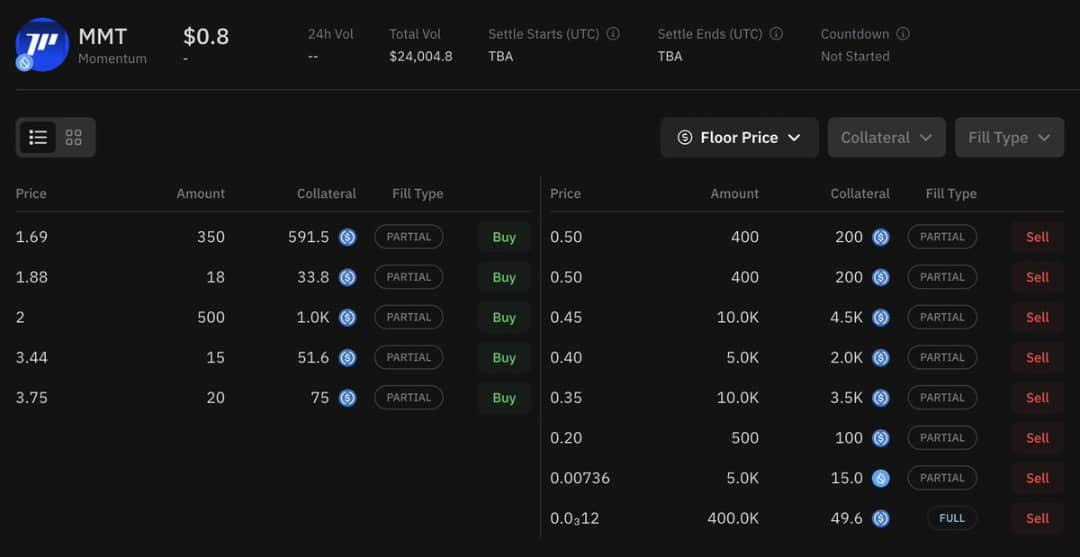This screenshot has height=557, width=1080.
Task: Select the 10.0K amount in 0.35 row
Action: point(739,398)
